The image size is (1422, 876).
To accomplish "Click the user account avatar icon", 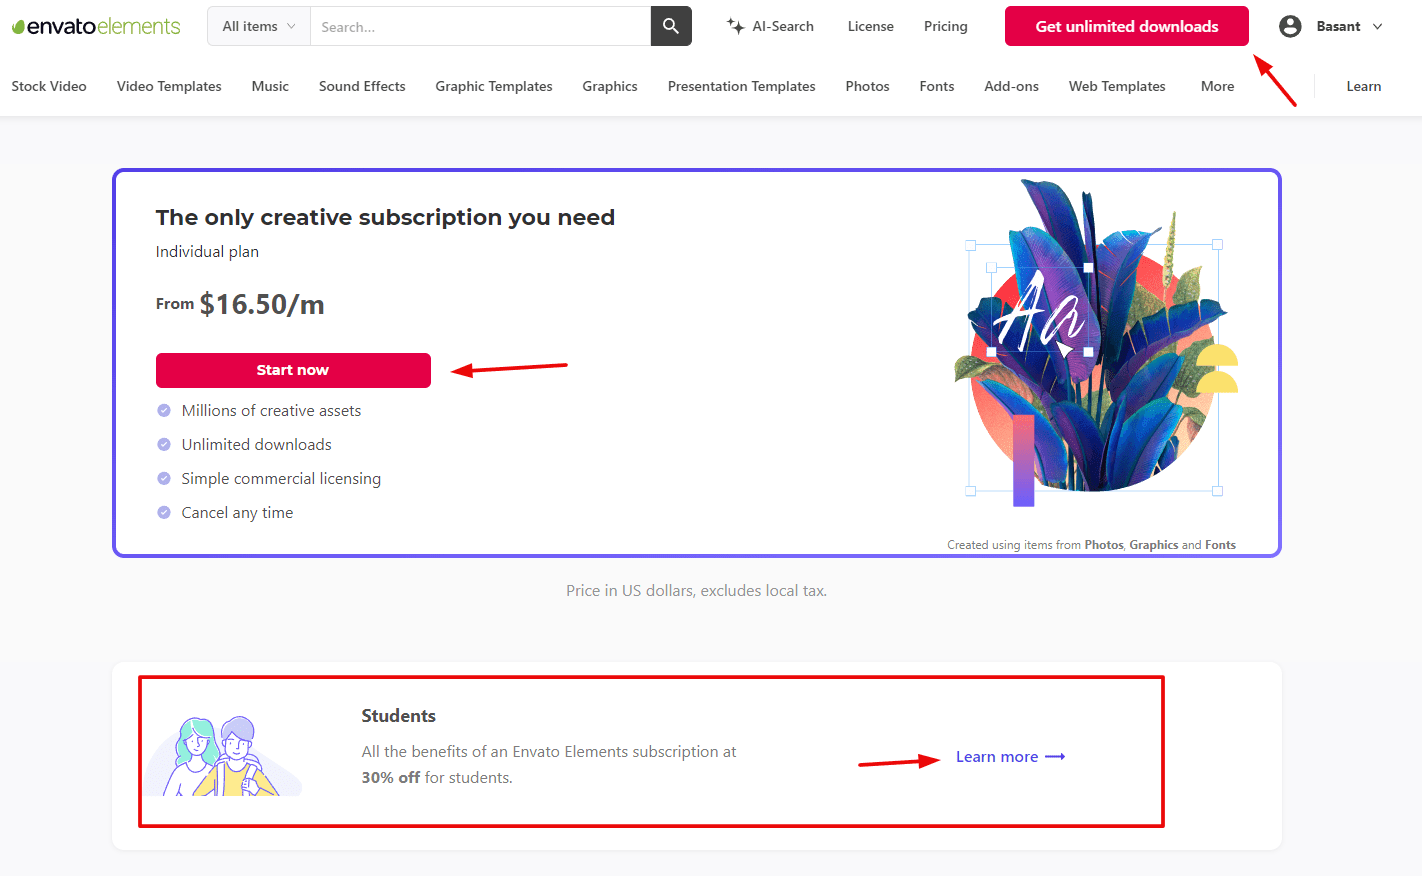I will (1290, 26).
